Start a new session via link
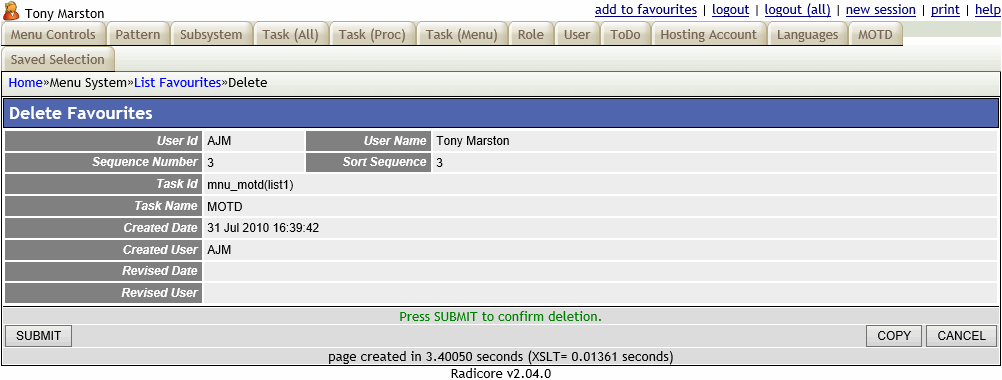Image resolution: width=1002 pixels, height=380 pixels. click(x=881, y=10)
